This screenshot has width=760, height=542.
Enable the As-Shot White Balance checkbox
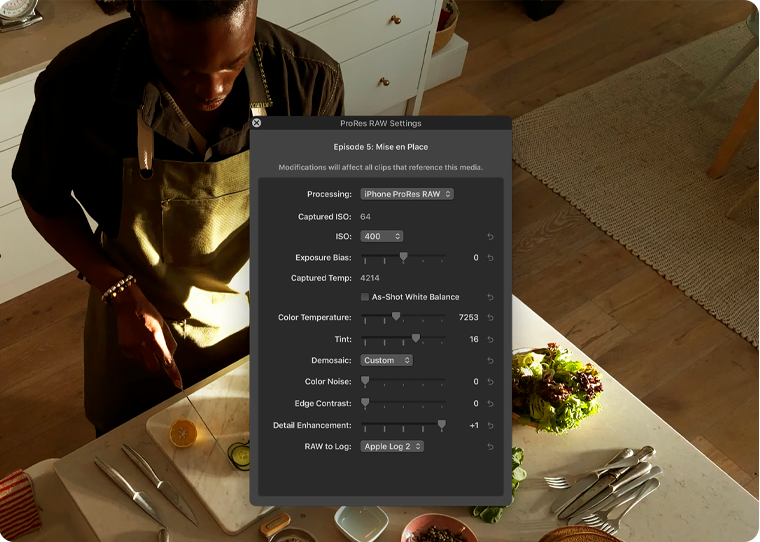(x=364, y=297)
